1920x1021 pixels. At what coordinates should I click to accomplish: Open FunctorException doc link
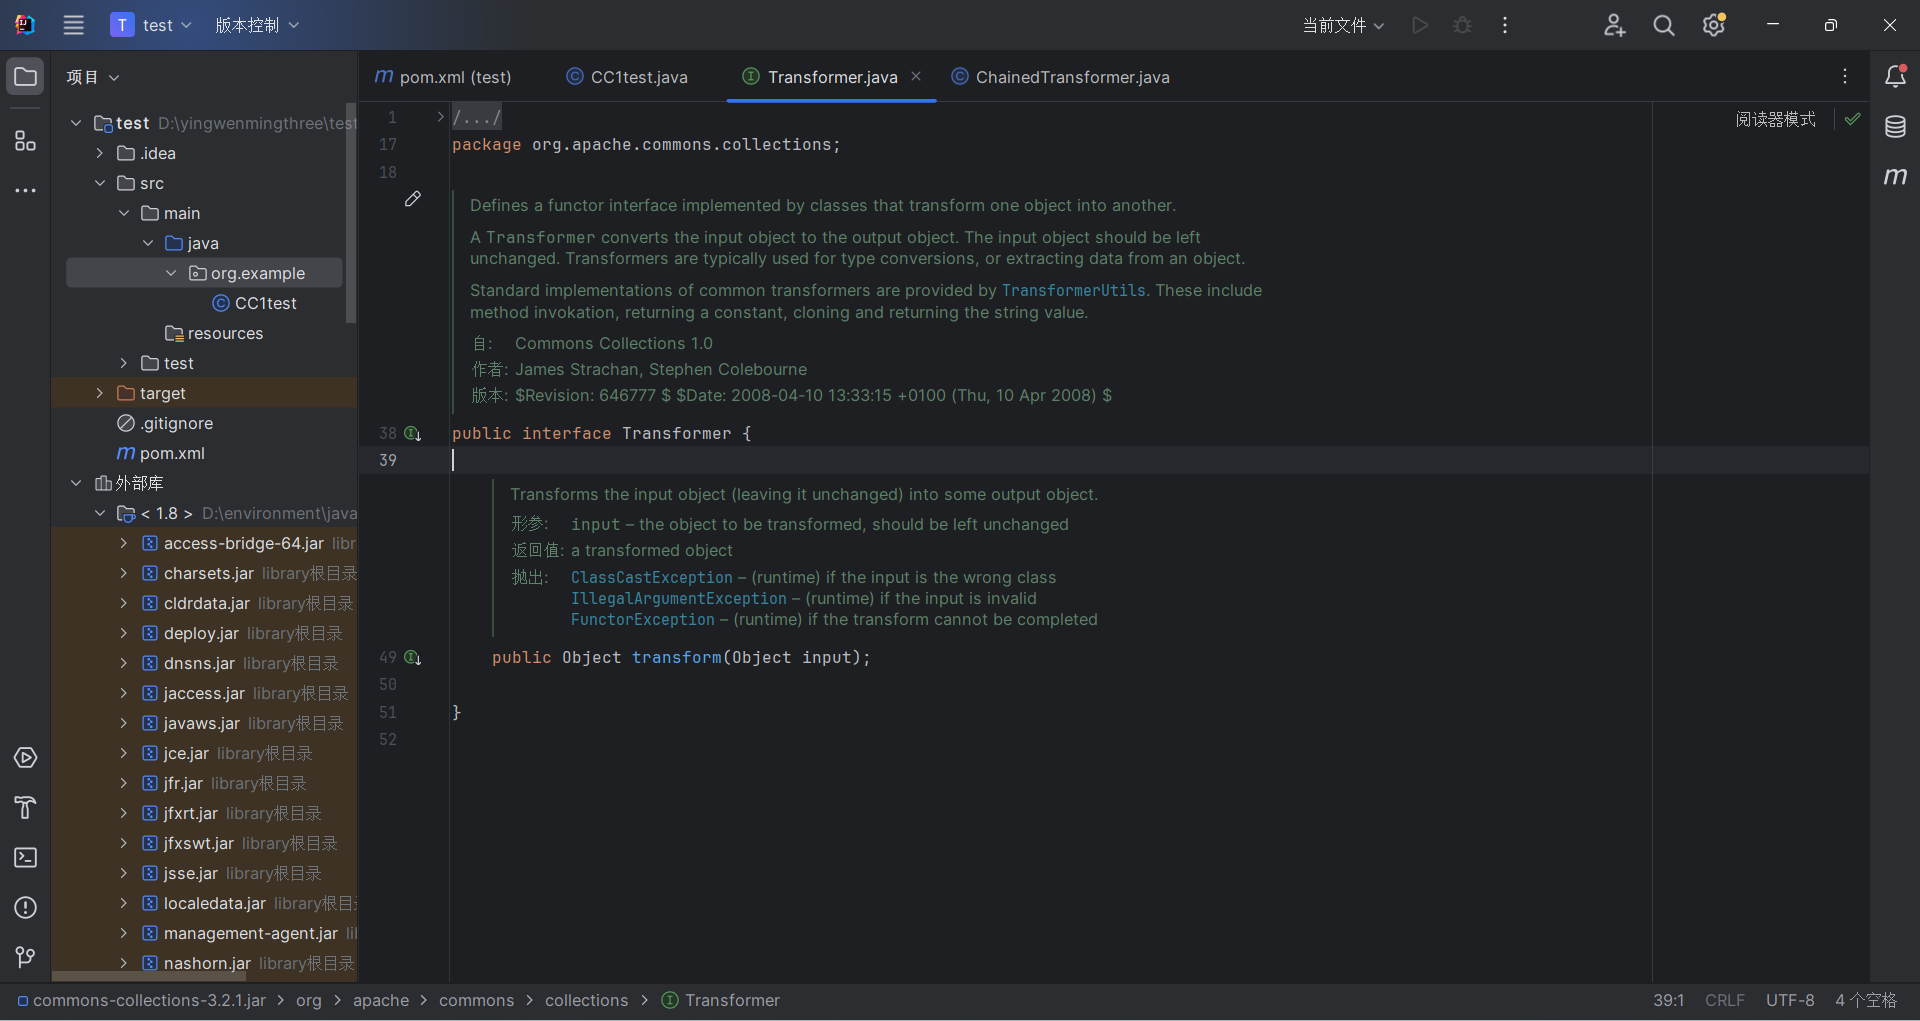coord(642,619)
